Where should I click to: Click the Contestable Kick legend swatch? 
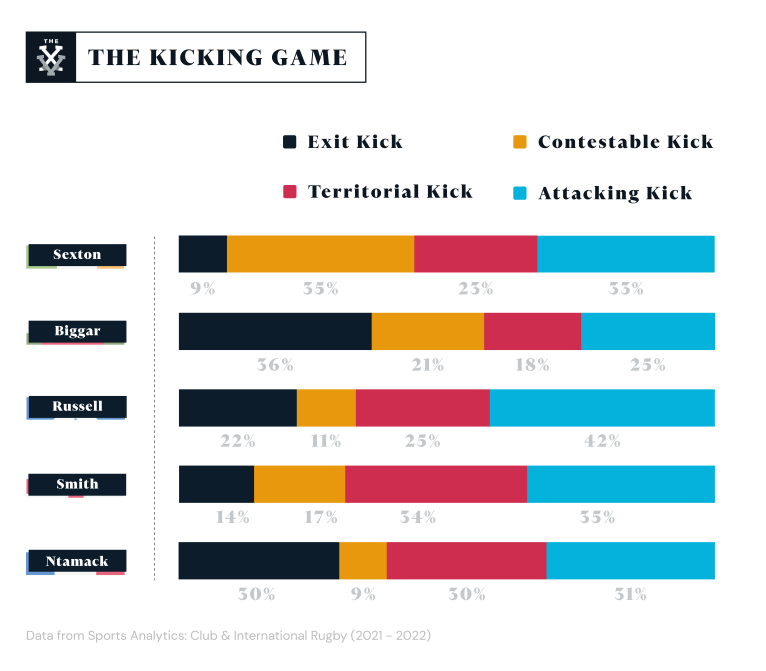coord(519,142)
